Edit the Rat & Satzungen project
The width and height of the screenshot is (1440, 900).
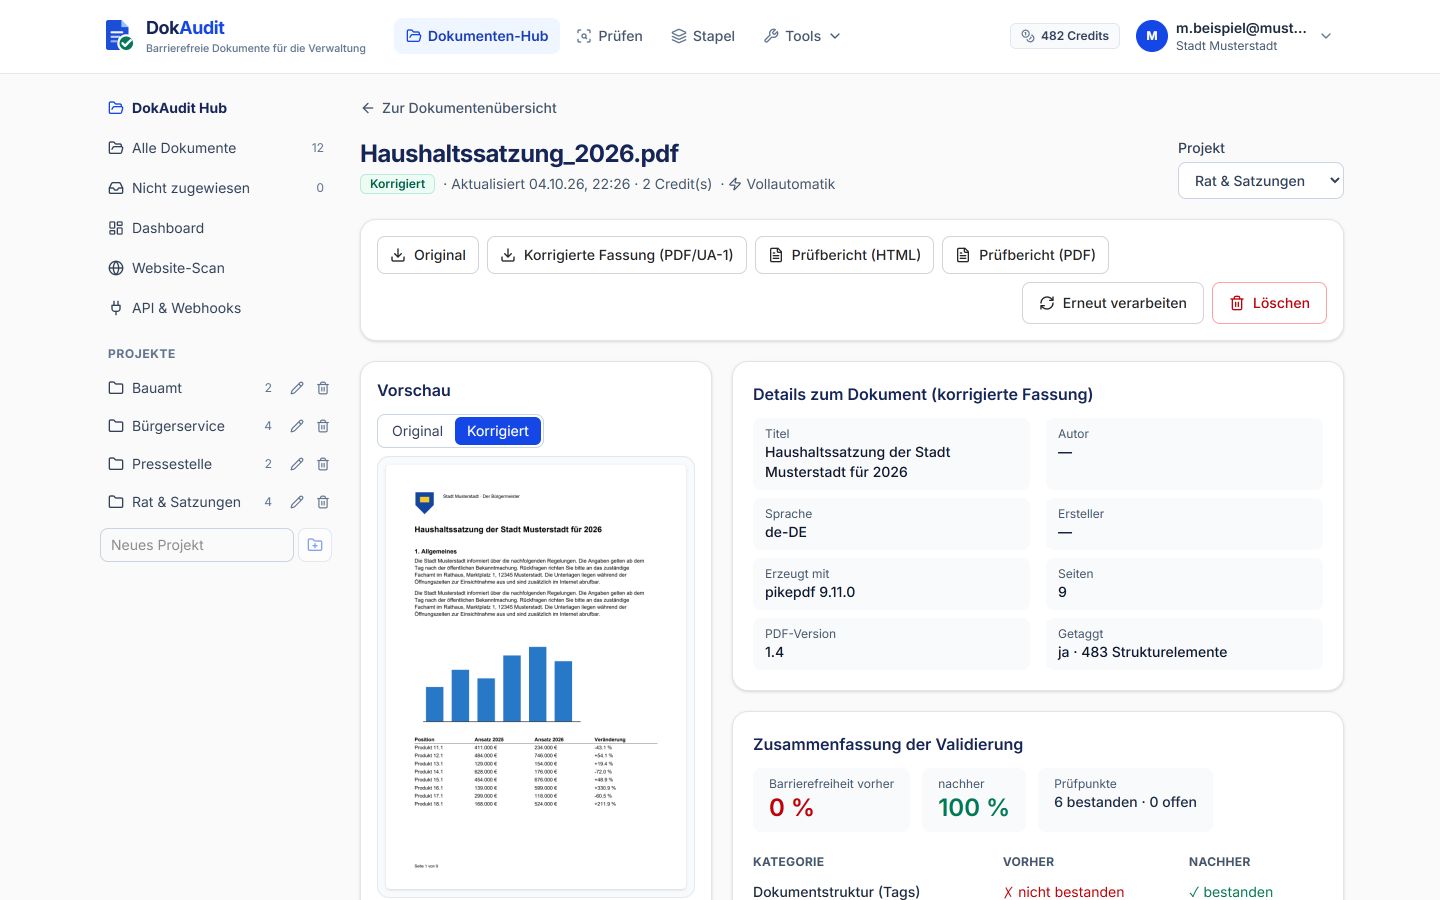pyautogui.click(x=297, y=502)
